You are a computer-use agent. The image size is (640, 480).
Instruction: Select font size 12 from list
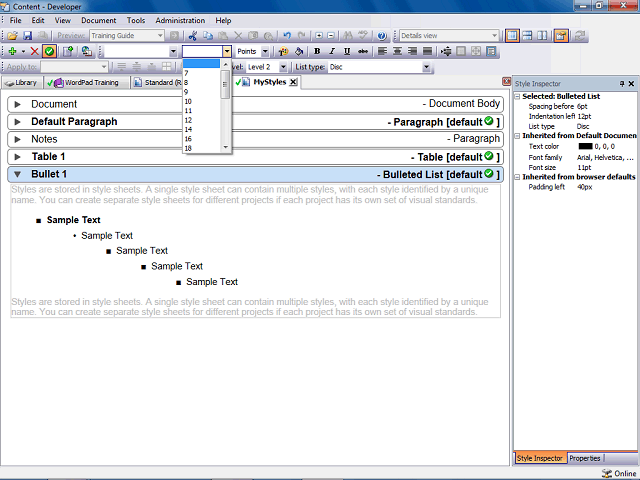click(201, 120)
